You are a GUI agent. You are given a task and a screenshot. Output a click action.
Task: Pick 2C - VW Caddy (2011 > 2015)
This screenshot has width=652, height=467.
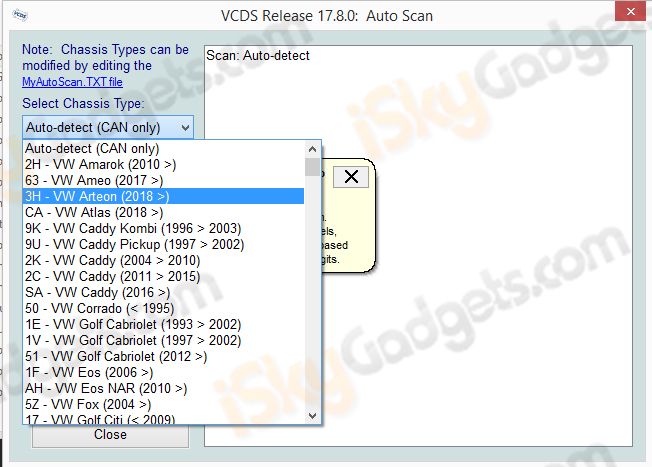(x=163, y=276)
